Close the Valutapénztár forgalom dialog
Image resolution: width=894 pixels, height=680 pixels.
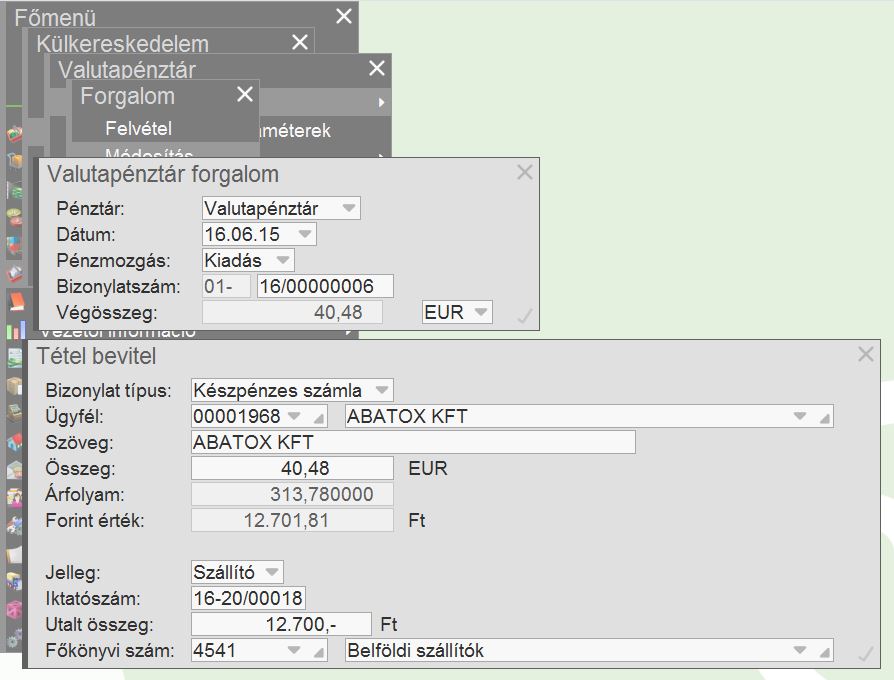(x=525, y=172)
